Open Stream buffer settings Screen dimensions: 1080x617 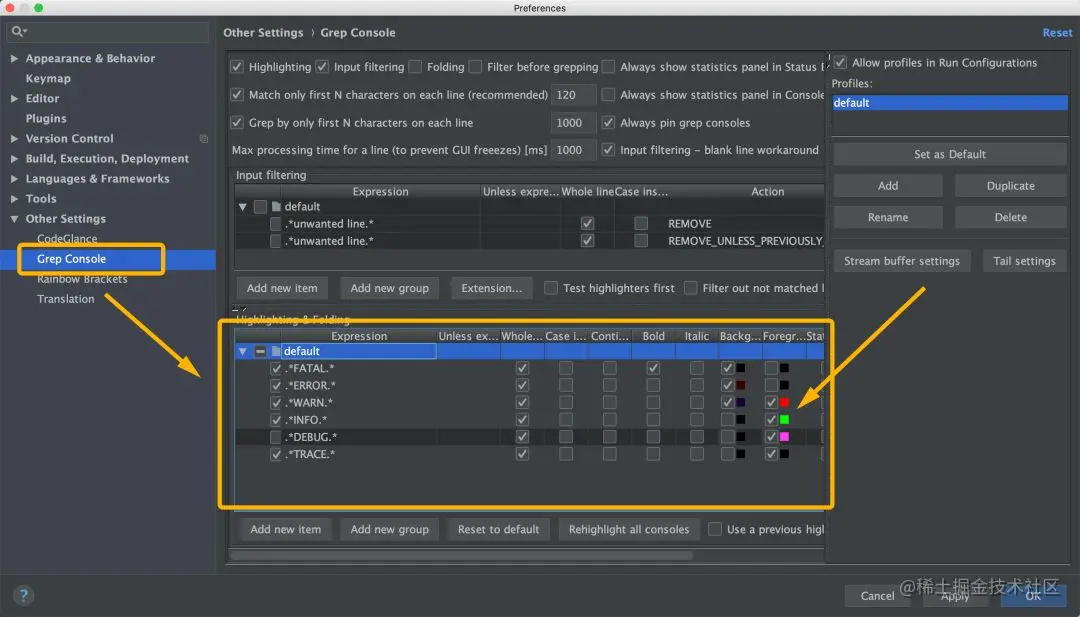click(x=902, y=261)
